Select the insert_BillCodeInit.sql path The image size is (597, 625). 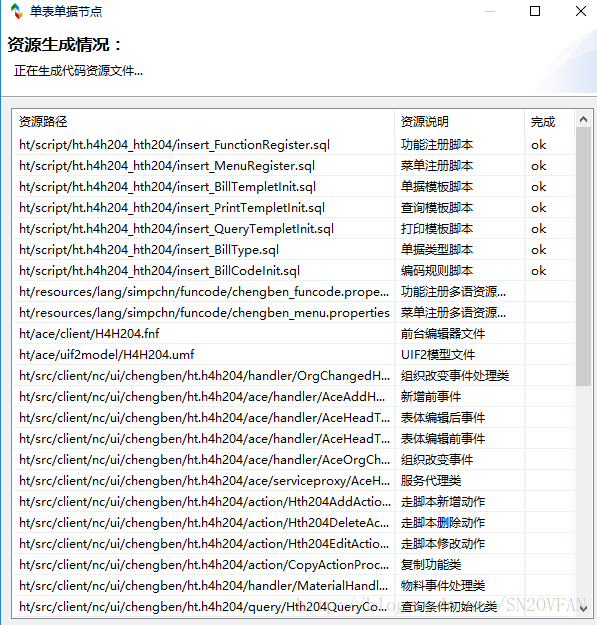[159, 271]
